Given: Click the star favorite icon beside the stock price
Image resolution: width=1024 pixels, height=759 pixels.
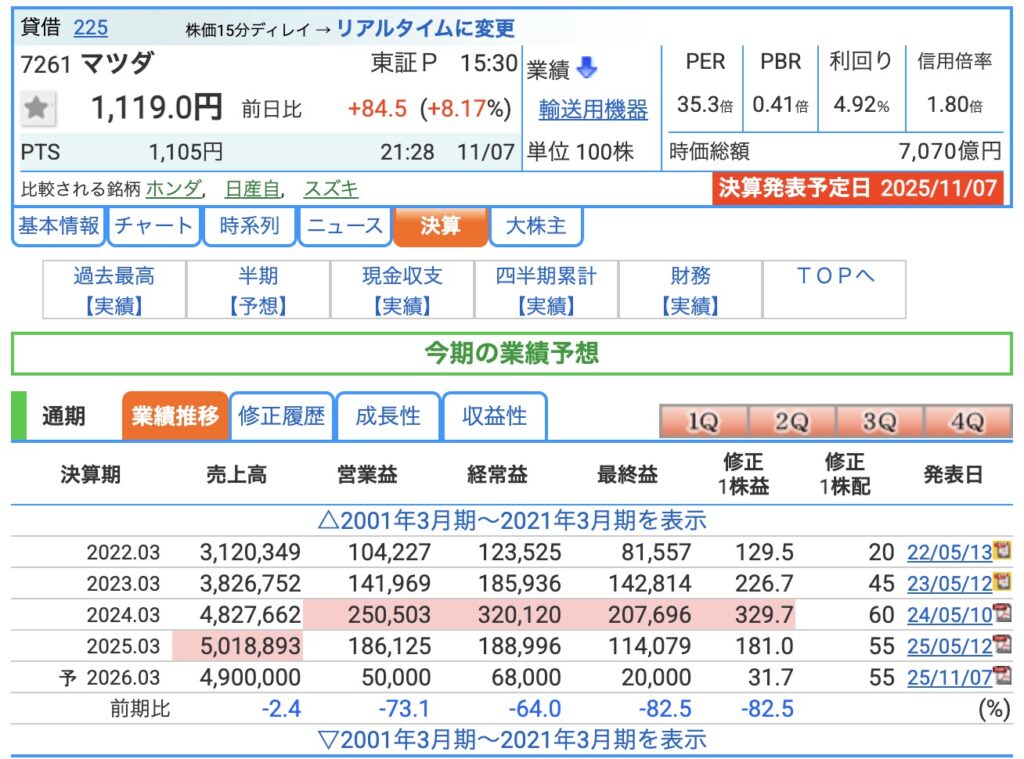Looking at the screenshot, I should coord(37,108).
